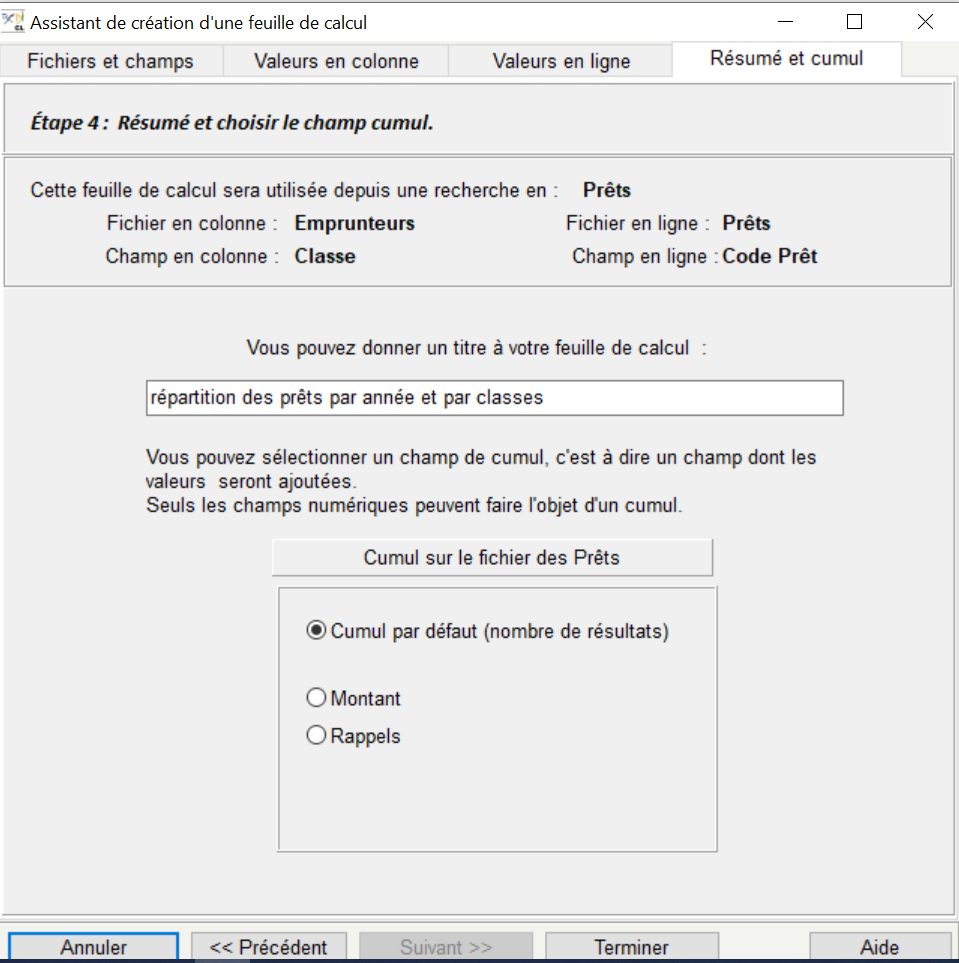The height and width of the screenshot is (963, 959).
Task: Minimize the assistant window
Action: (x=785, y=22)
